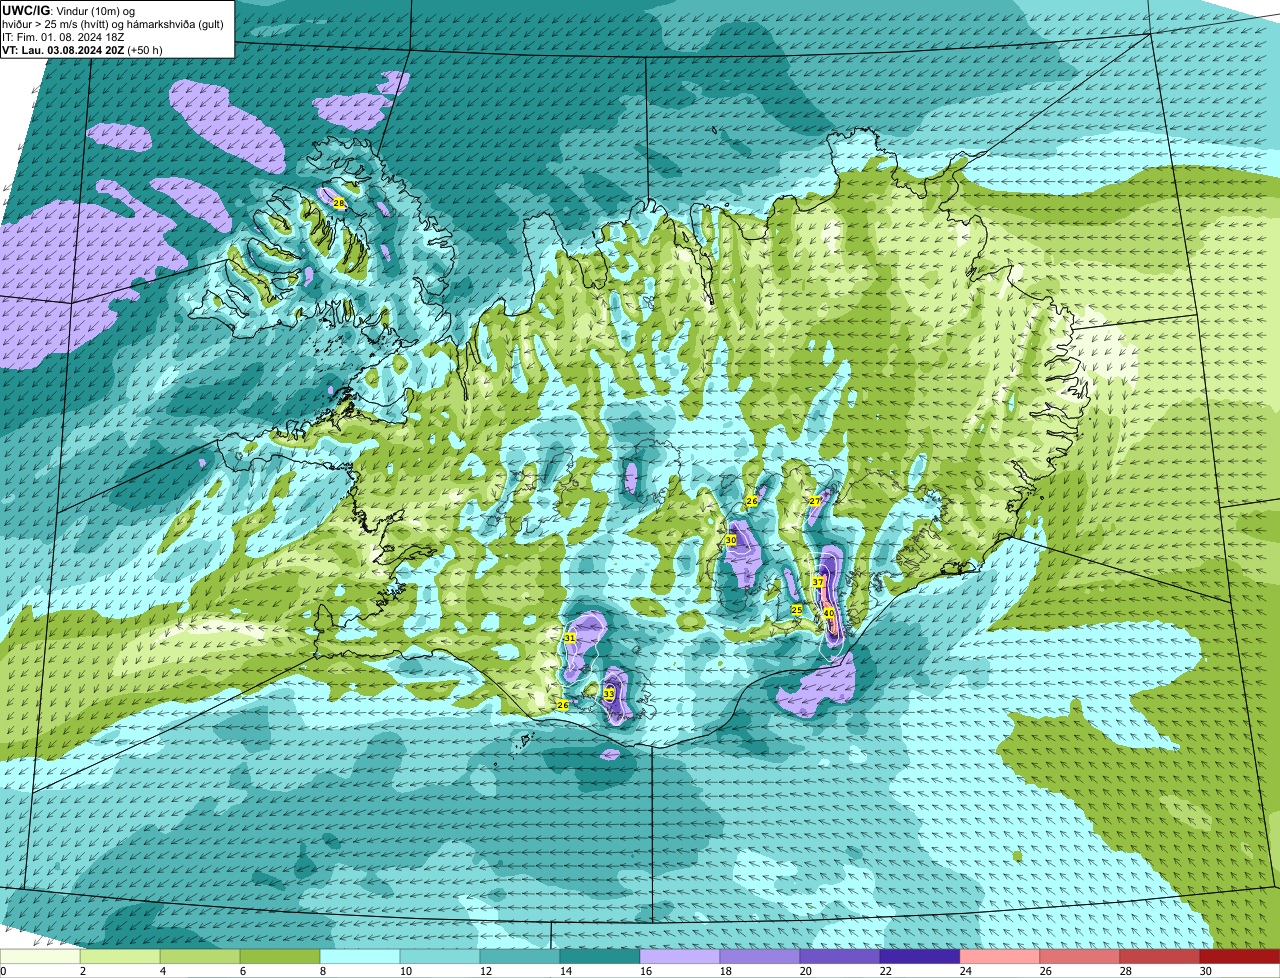
Task: Select the 16–18 m/s light purple legend swatch
Action: 680,957
